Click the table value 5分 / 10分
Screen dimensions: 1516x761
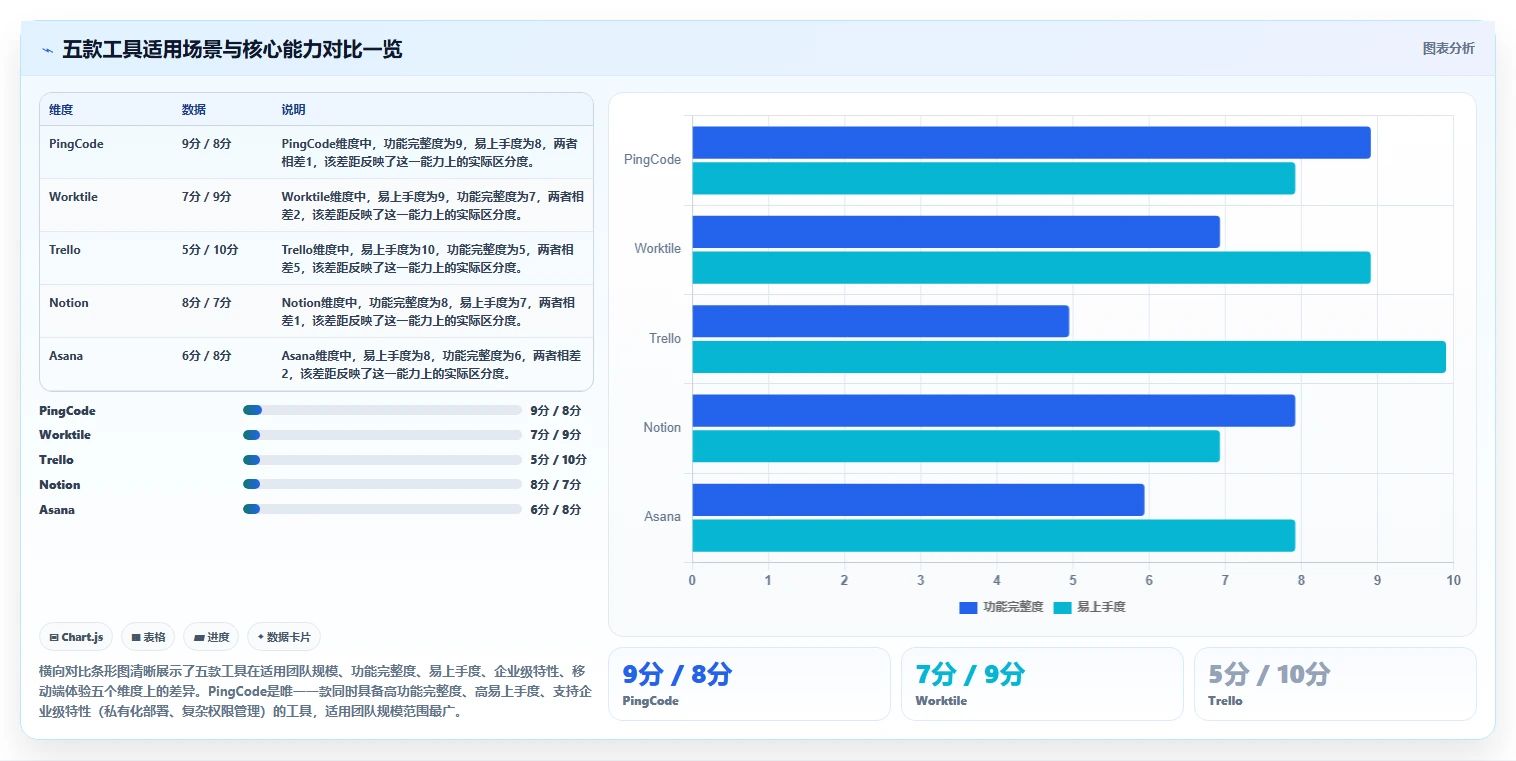point(210,250)
